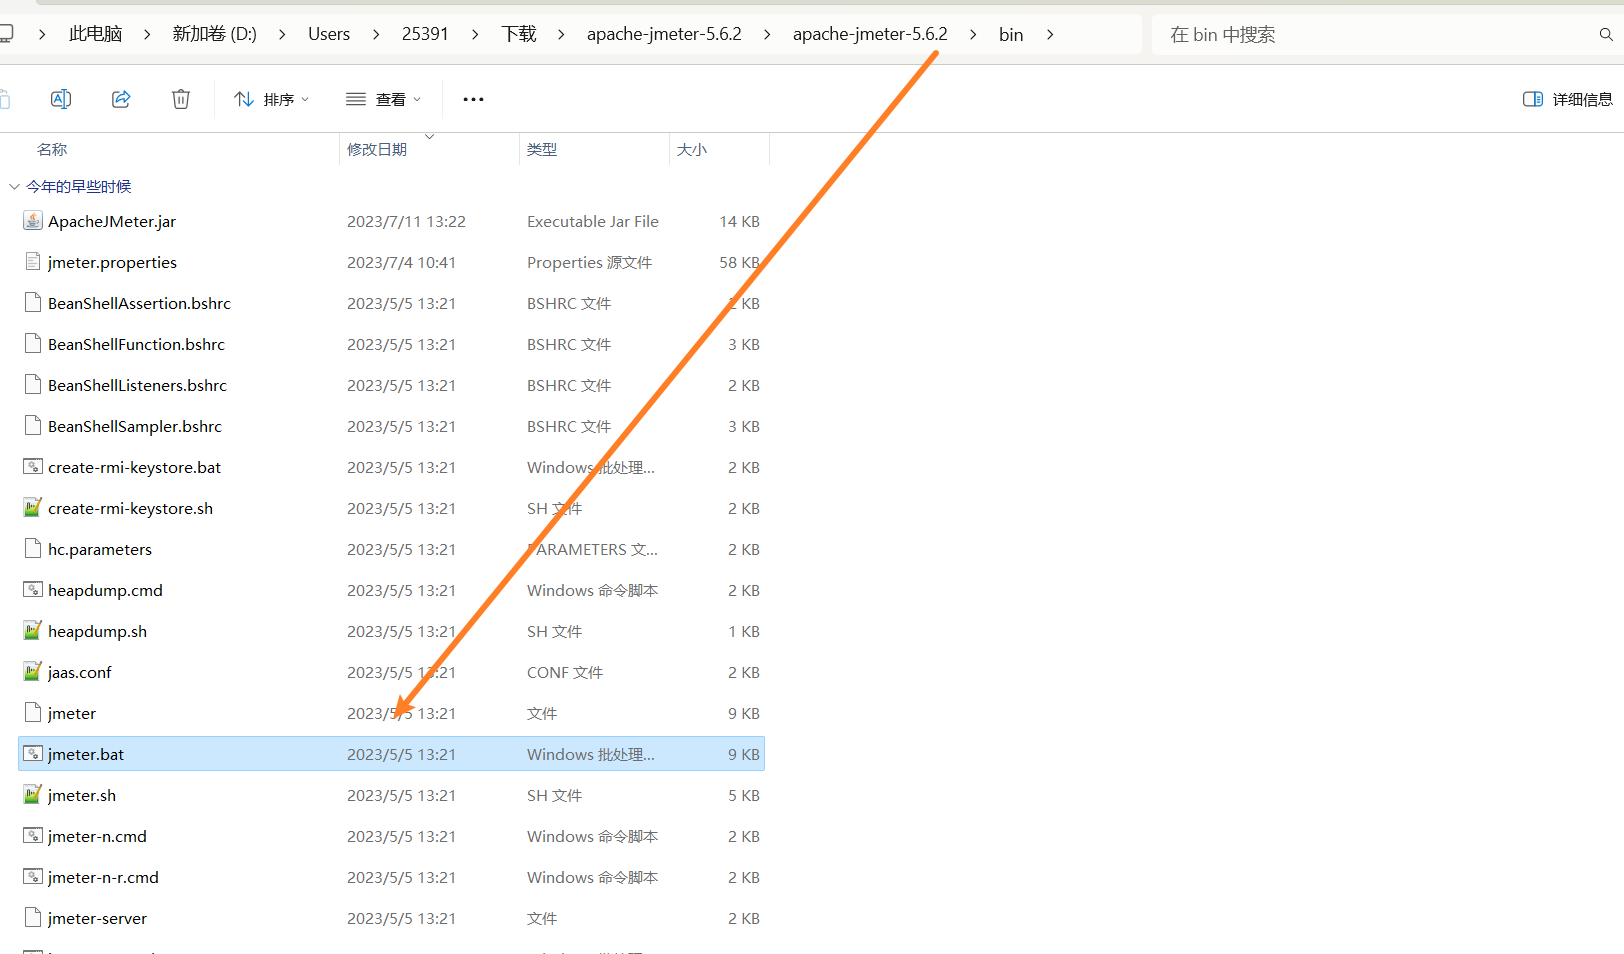Open the Sort (排序) dropdown
This screenshot has height=954, width=1624.
(x=271, y=99)
